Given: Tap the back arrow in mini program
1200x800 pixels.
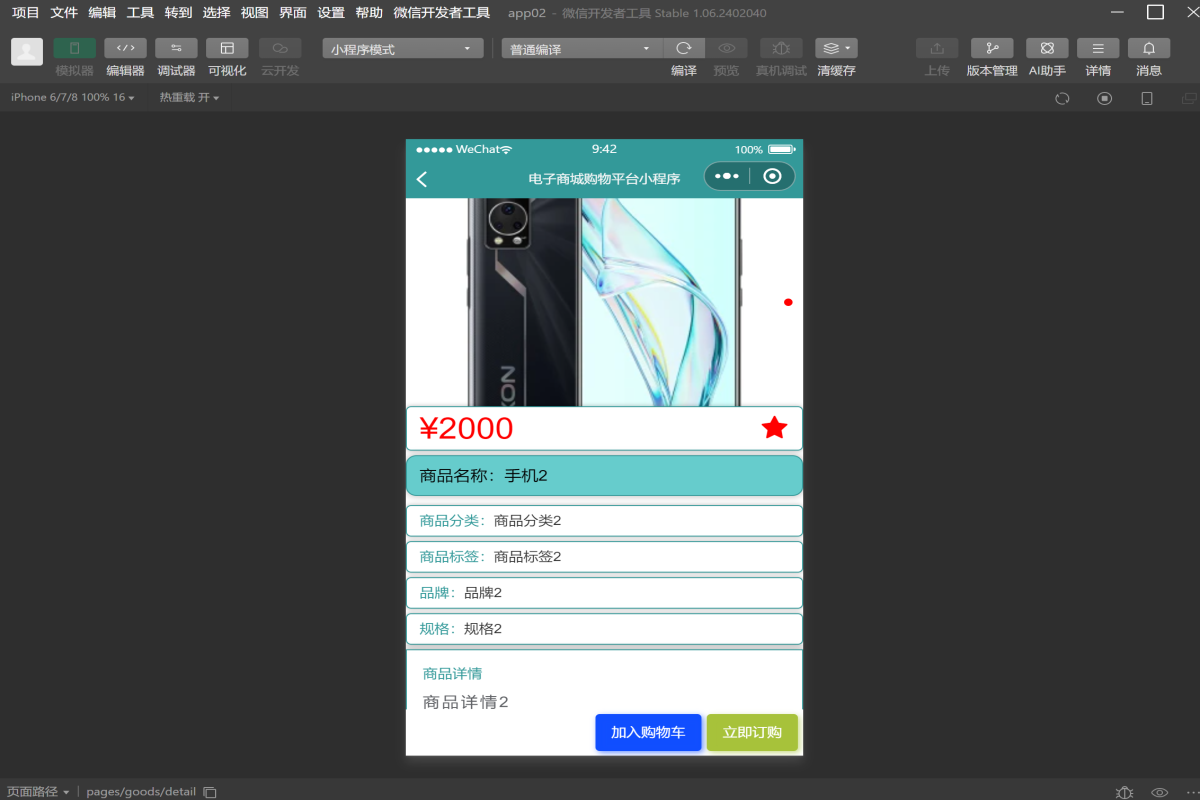Looking at the screenshot, I should (x=422, y=179).
